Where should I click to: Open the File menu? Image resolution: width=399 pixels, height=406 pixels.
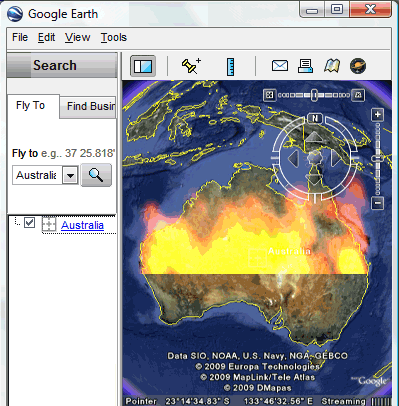tap(20, 37)
